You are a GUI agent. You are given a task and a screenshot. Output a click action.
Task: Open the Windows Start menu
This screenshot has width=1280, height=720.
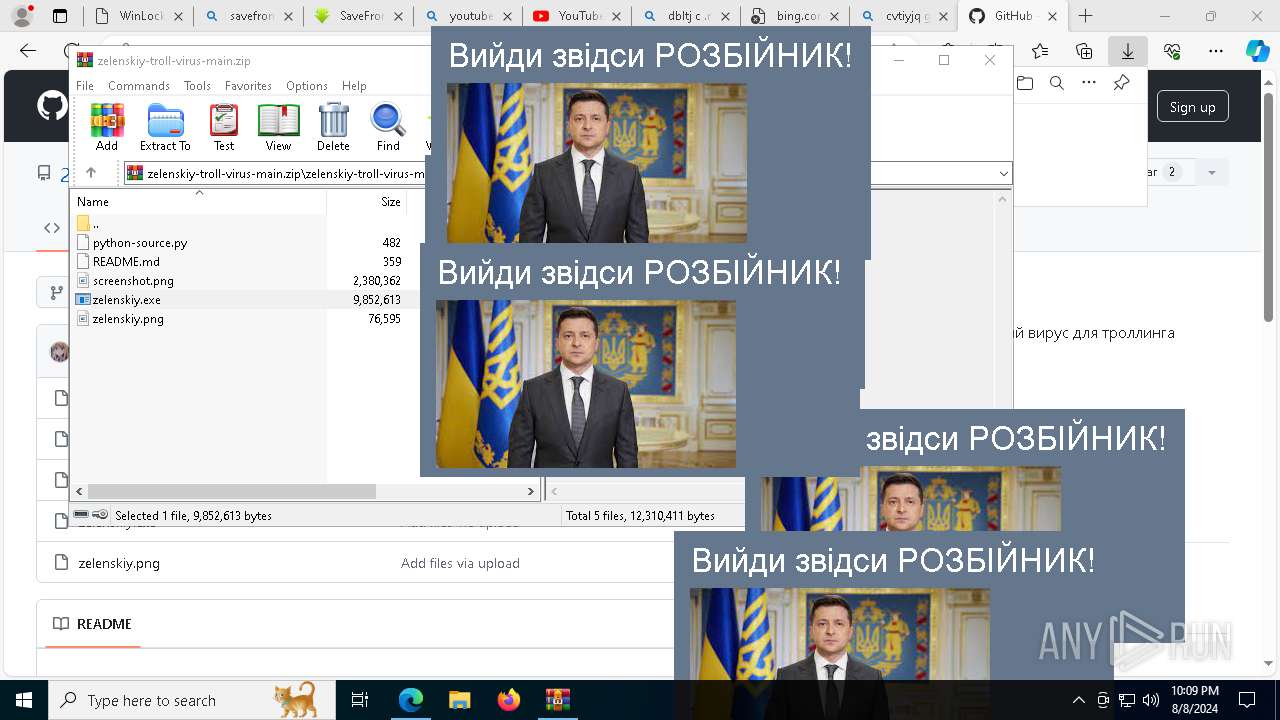[x=23, y=700]
